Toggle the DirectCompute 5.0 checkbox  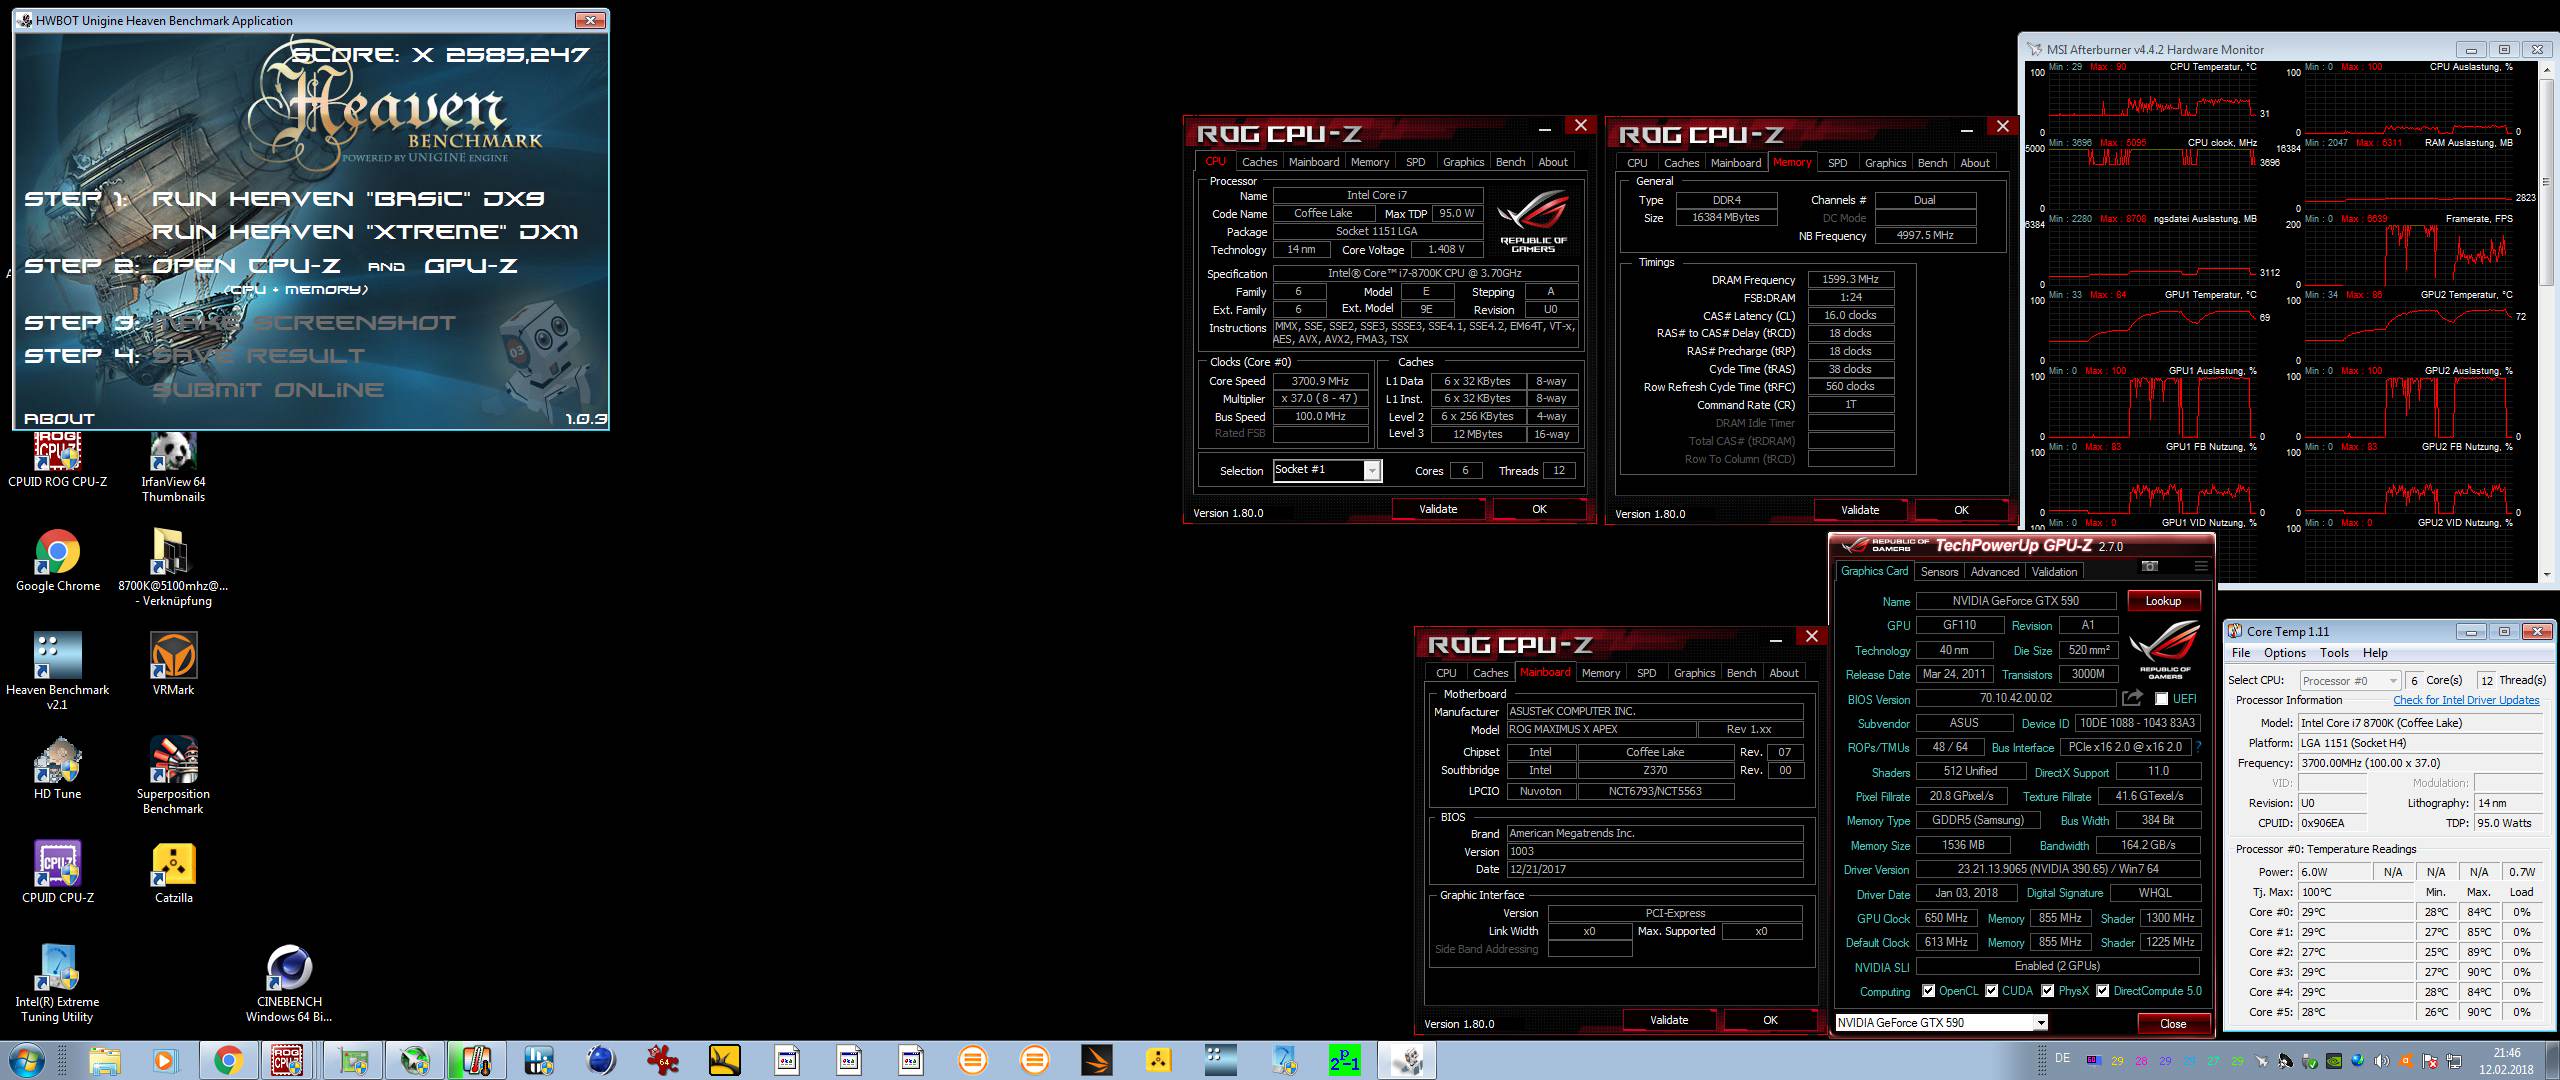pos(2103,991)
